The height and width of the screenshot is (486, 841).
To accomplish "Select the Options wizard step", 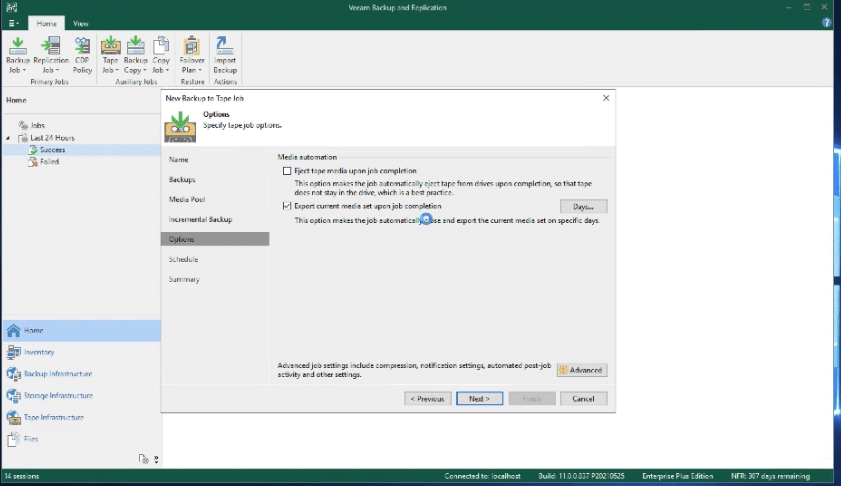I will pos(215,239).
